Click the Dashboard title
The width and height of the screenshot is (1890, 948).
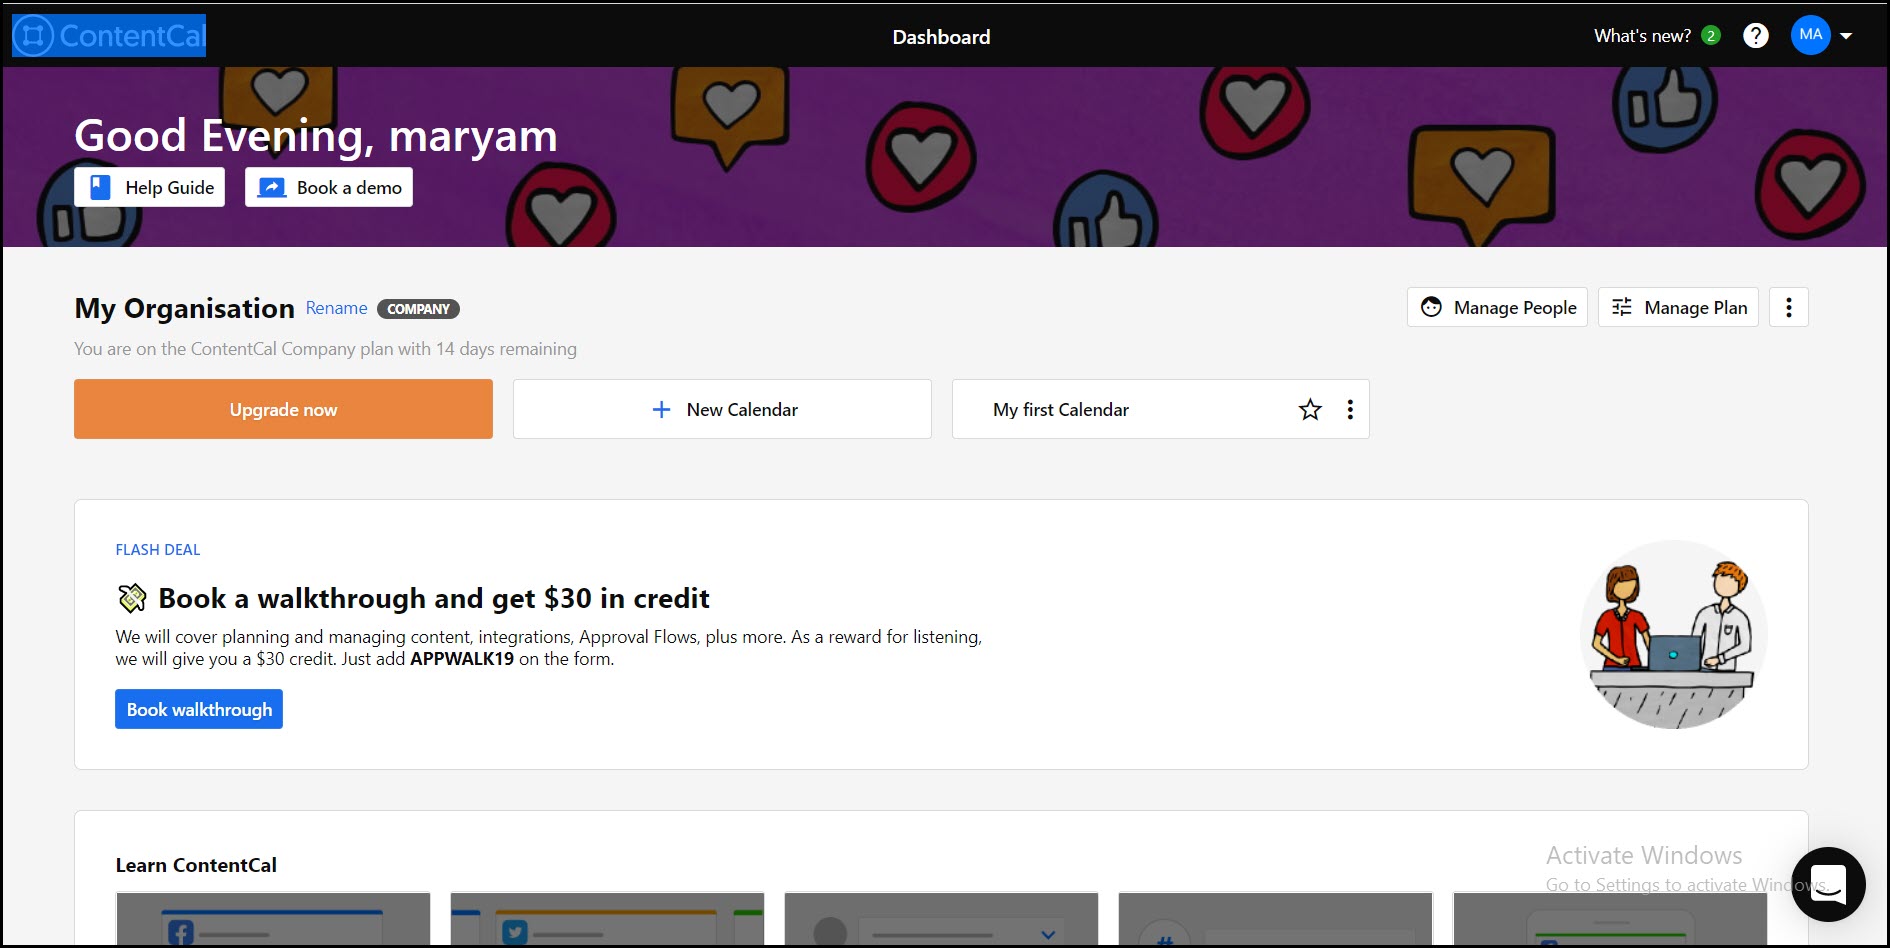(x=941, y=37)
